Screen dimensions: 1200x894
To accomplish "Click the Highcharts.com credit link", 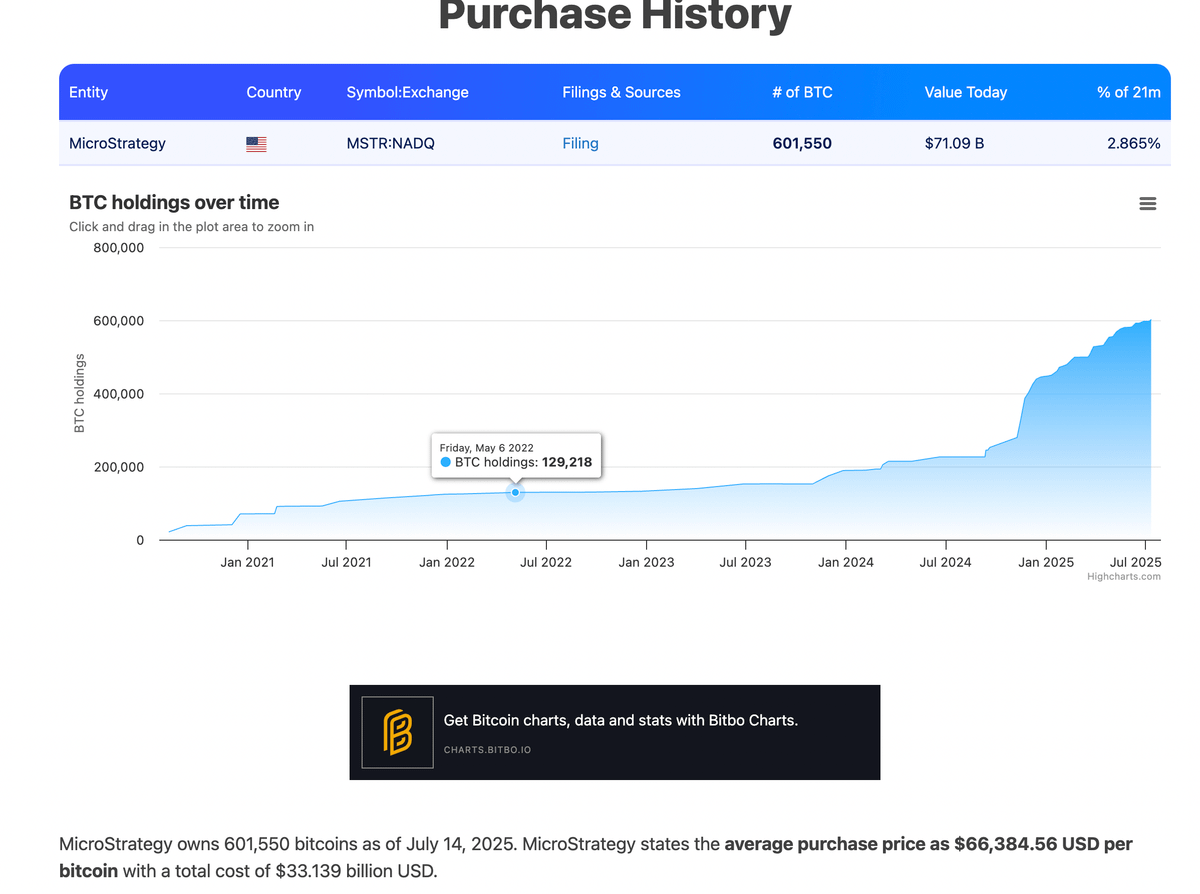I will [x=1123, y=576].
